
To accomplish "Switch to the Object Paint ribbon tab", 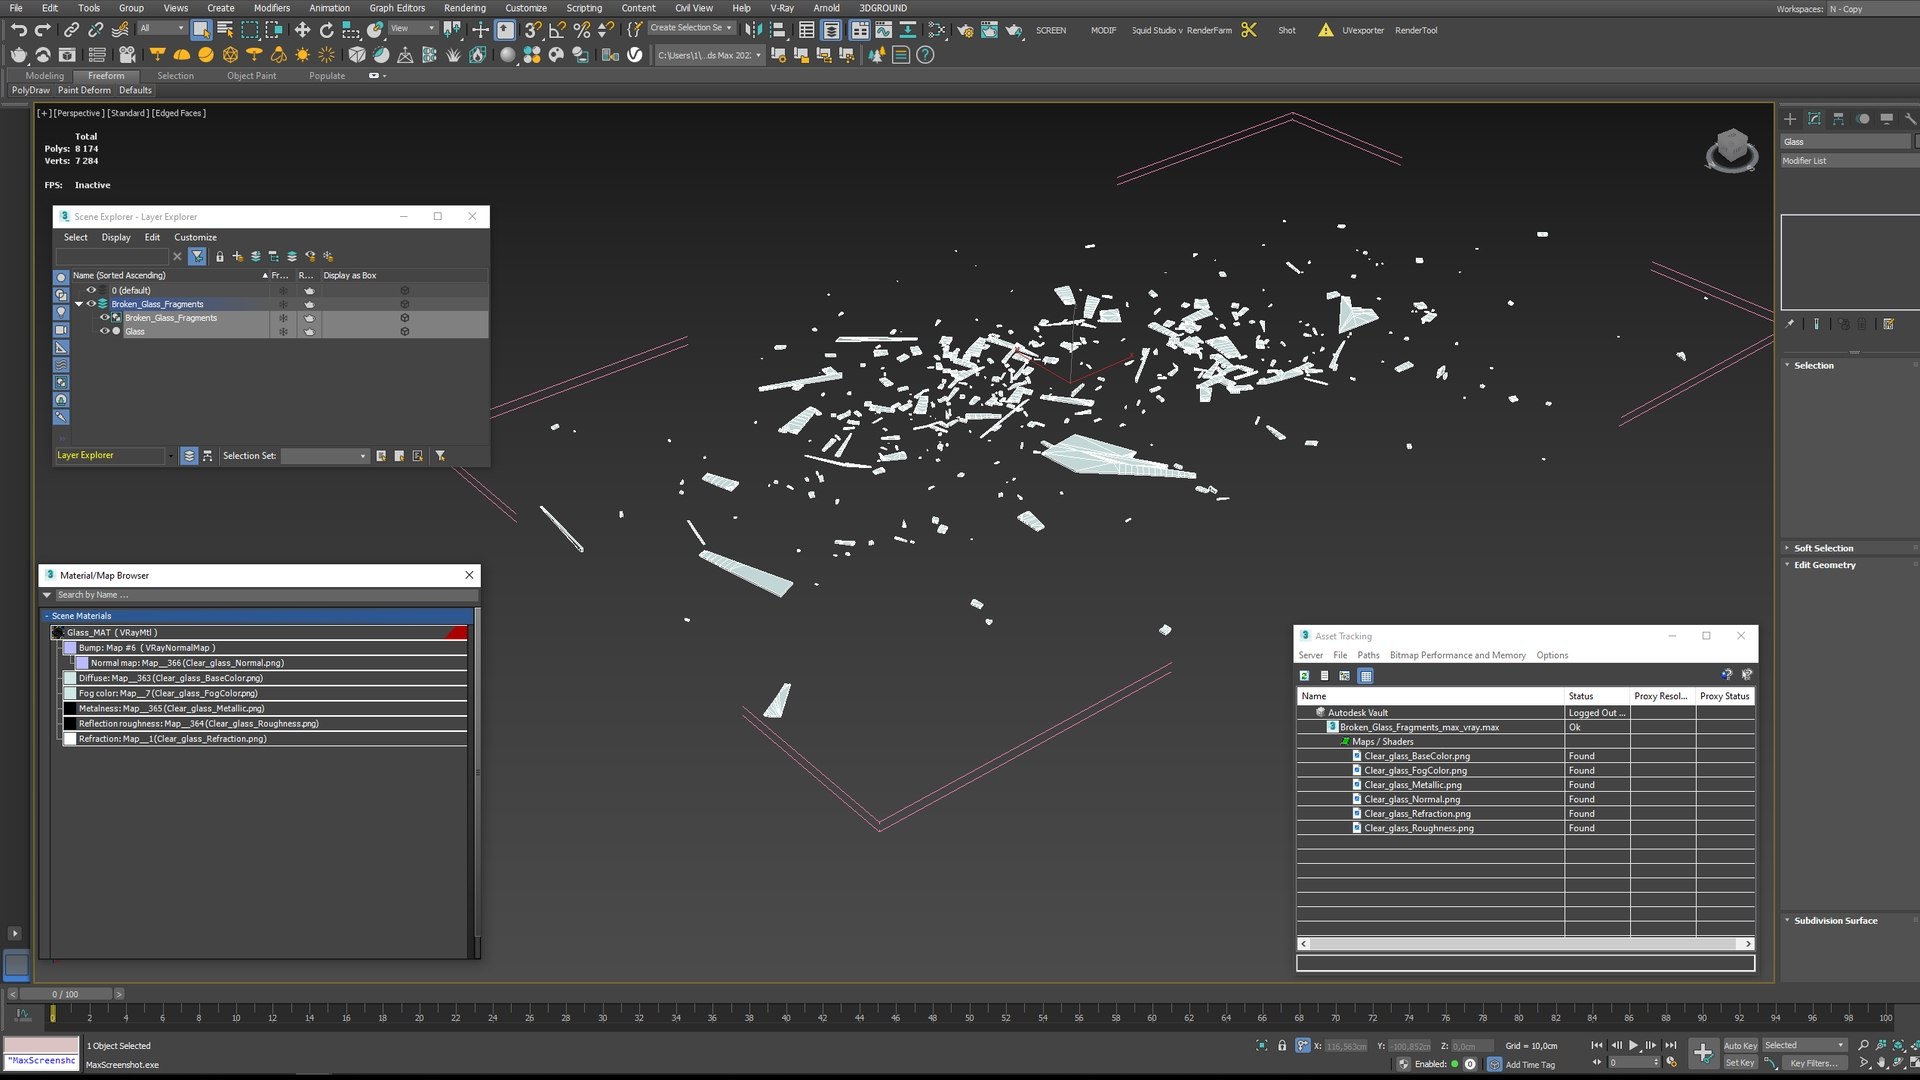I will pyautogui.click(x=251, y=76).
